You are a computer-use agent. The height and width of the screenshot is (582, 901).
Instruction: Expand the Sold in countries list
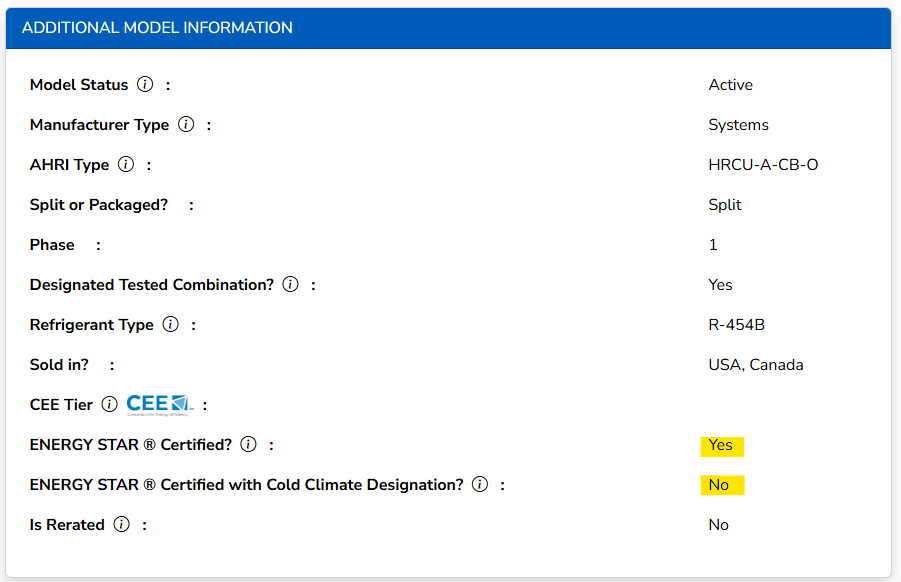click(x=755, y=364)
